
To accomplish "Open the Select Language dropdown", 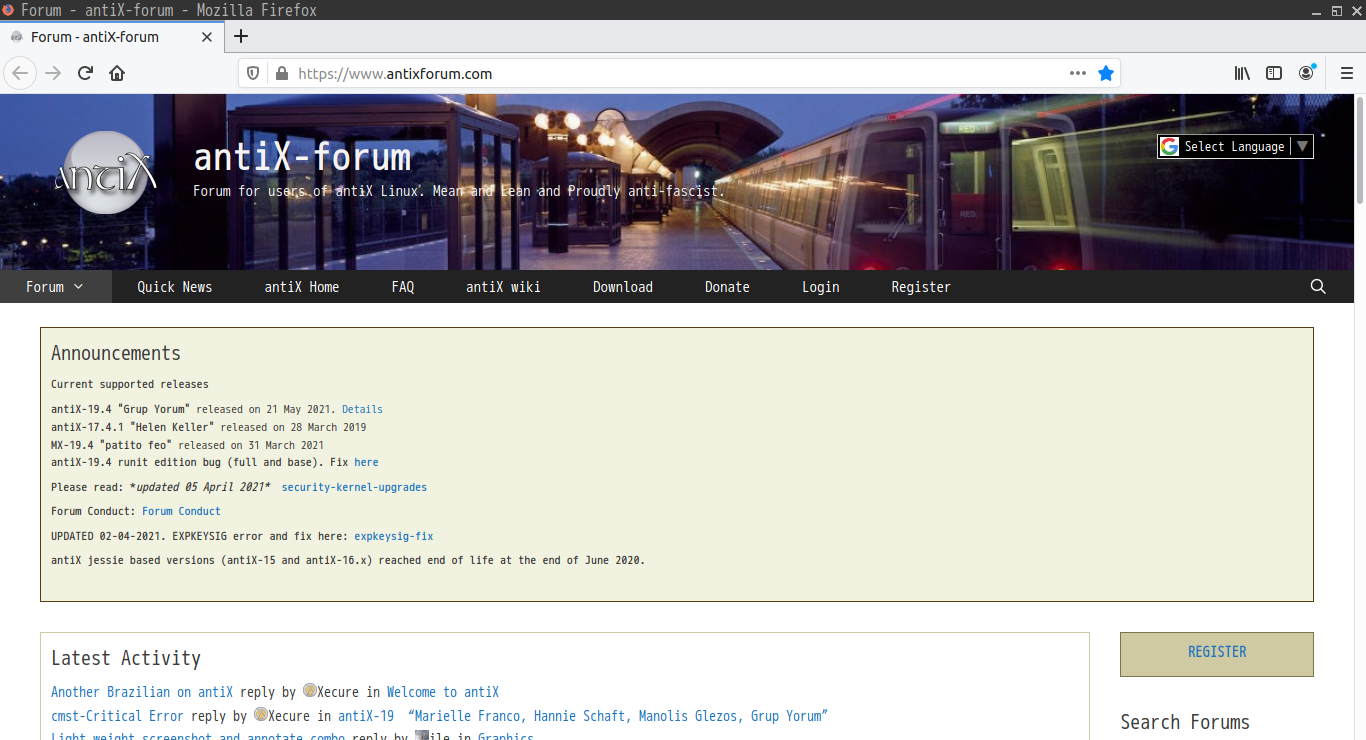I will (x=1235, y=146).
